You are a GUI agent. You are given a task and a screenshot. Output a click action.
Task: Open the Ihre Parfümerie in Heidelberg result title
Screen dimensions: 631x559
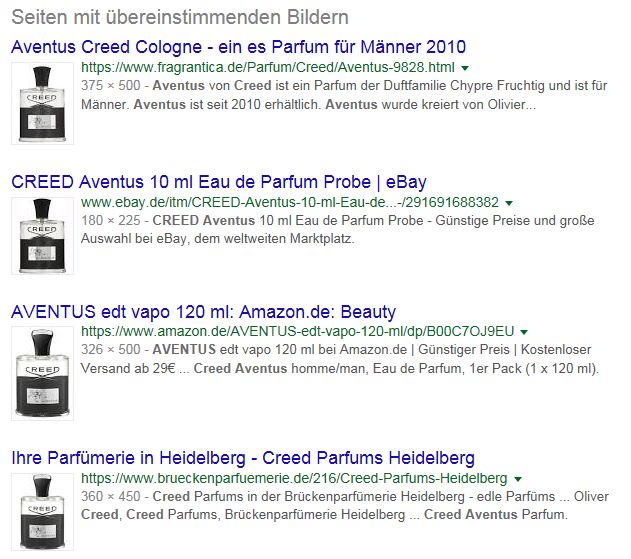click(243, 458)
